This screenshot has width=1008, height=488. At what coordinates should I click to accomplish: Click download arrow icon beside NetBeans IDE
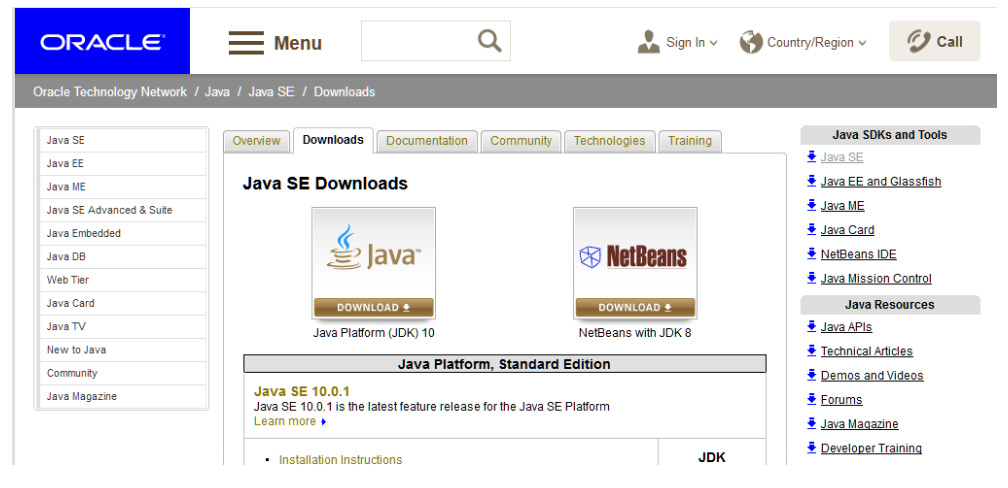coord(811,253)
